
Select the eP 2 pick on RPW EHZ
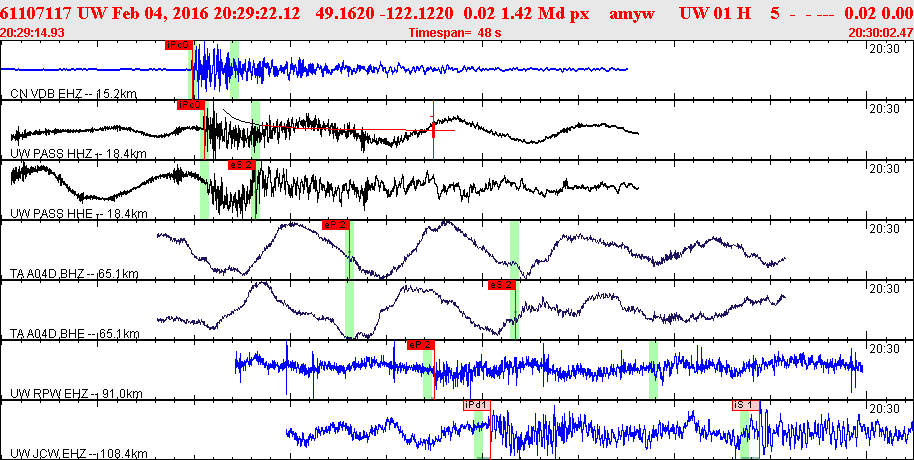(420, 345)
